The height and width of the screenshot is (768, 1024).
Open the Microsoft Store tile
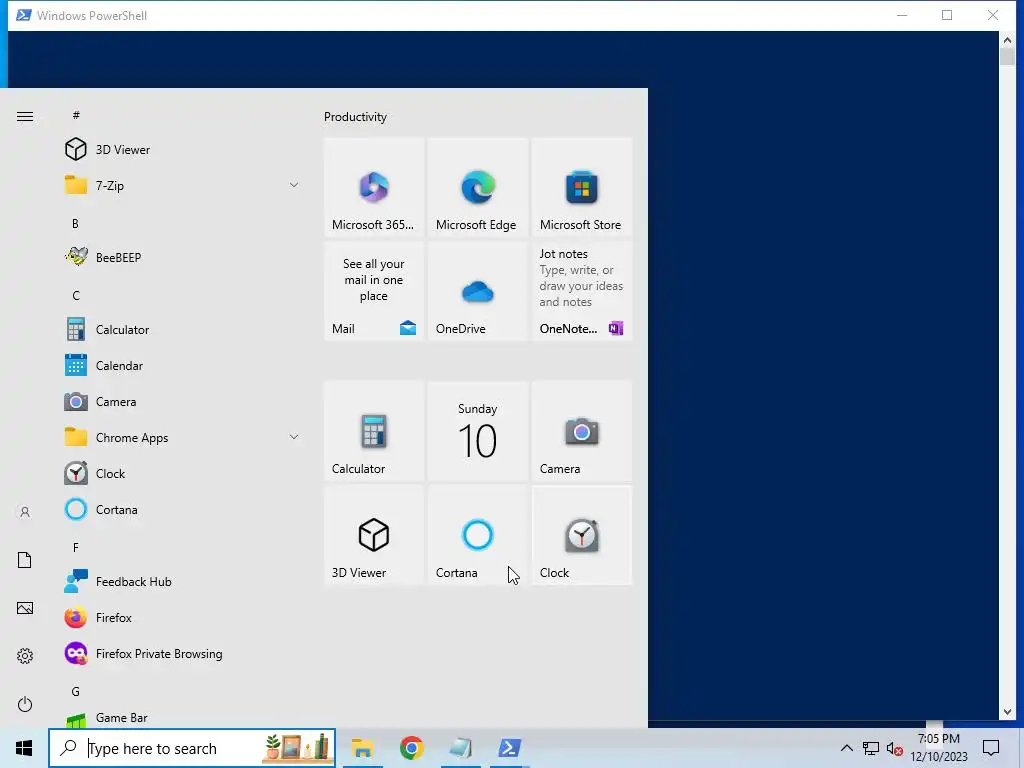tap(582, 187)
